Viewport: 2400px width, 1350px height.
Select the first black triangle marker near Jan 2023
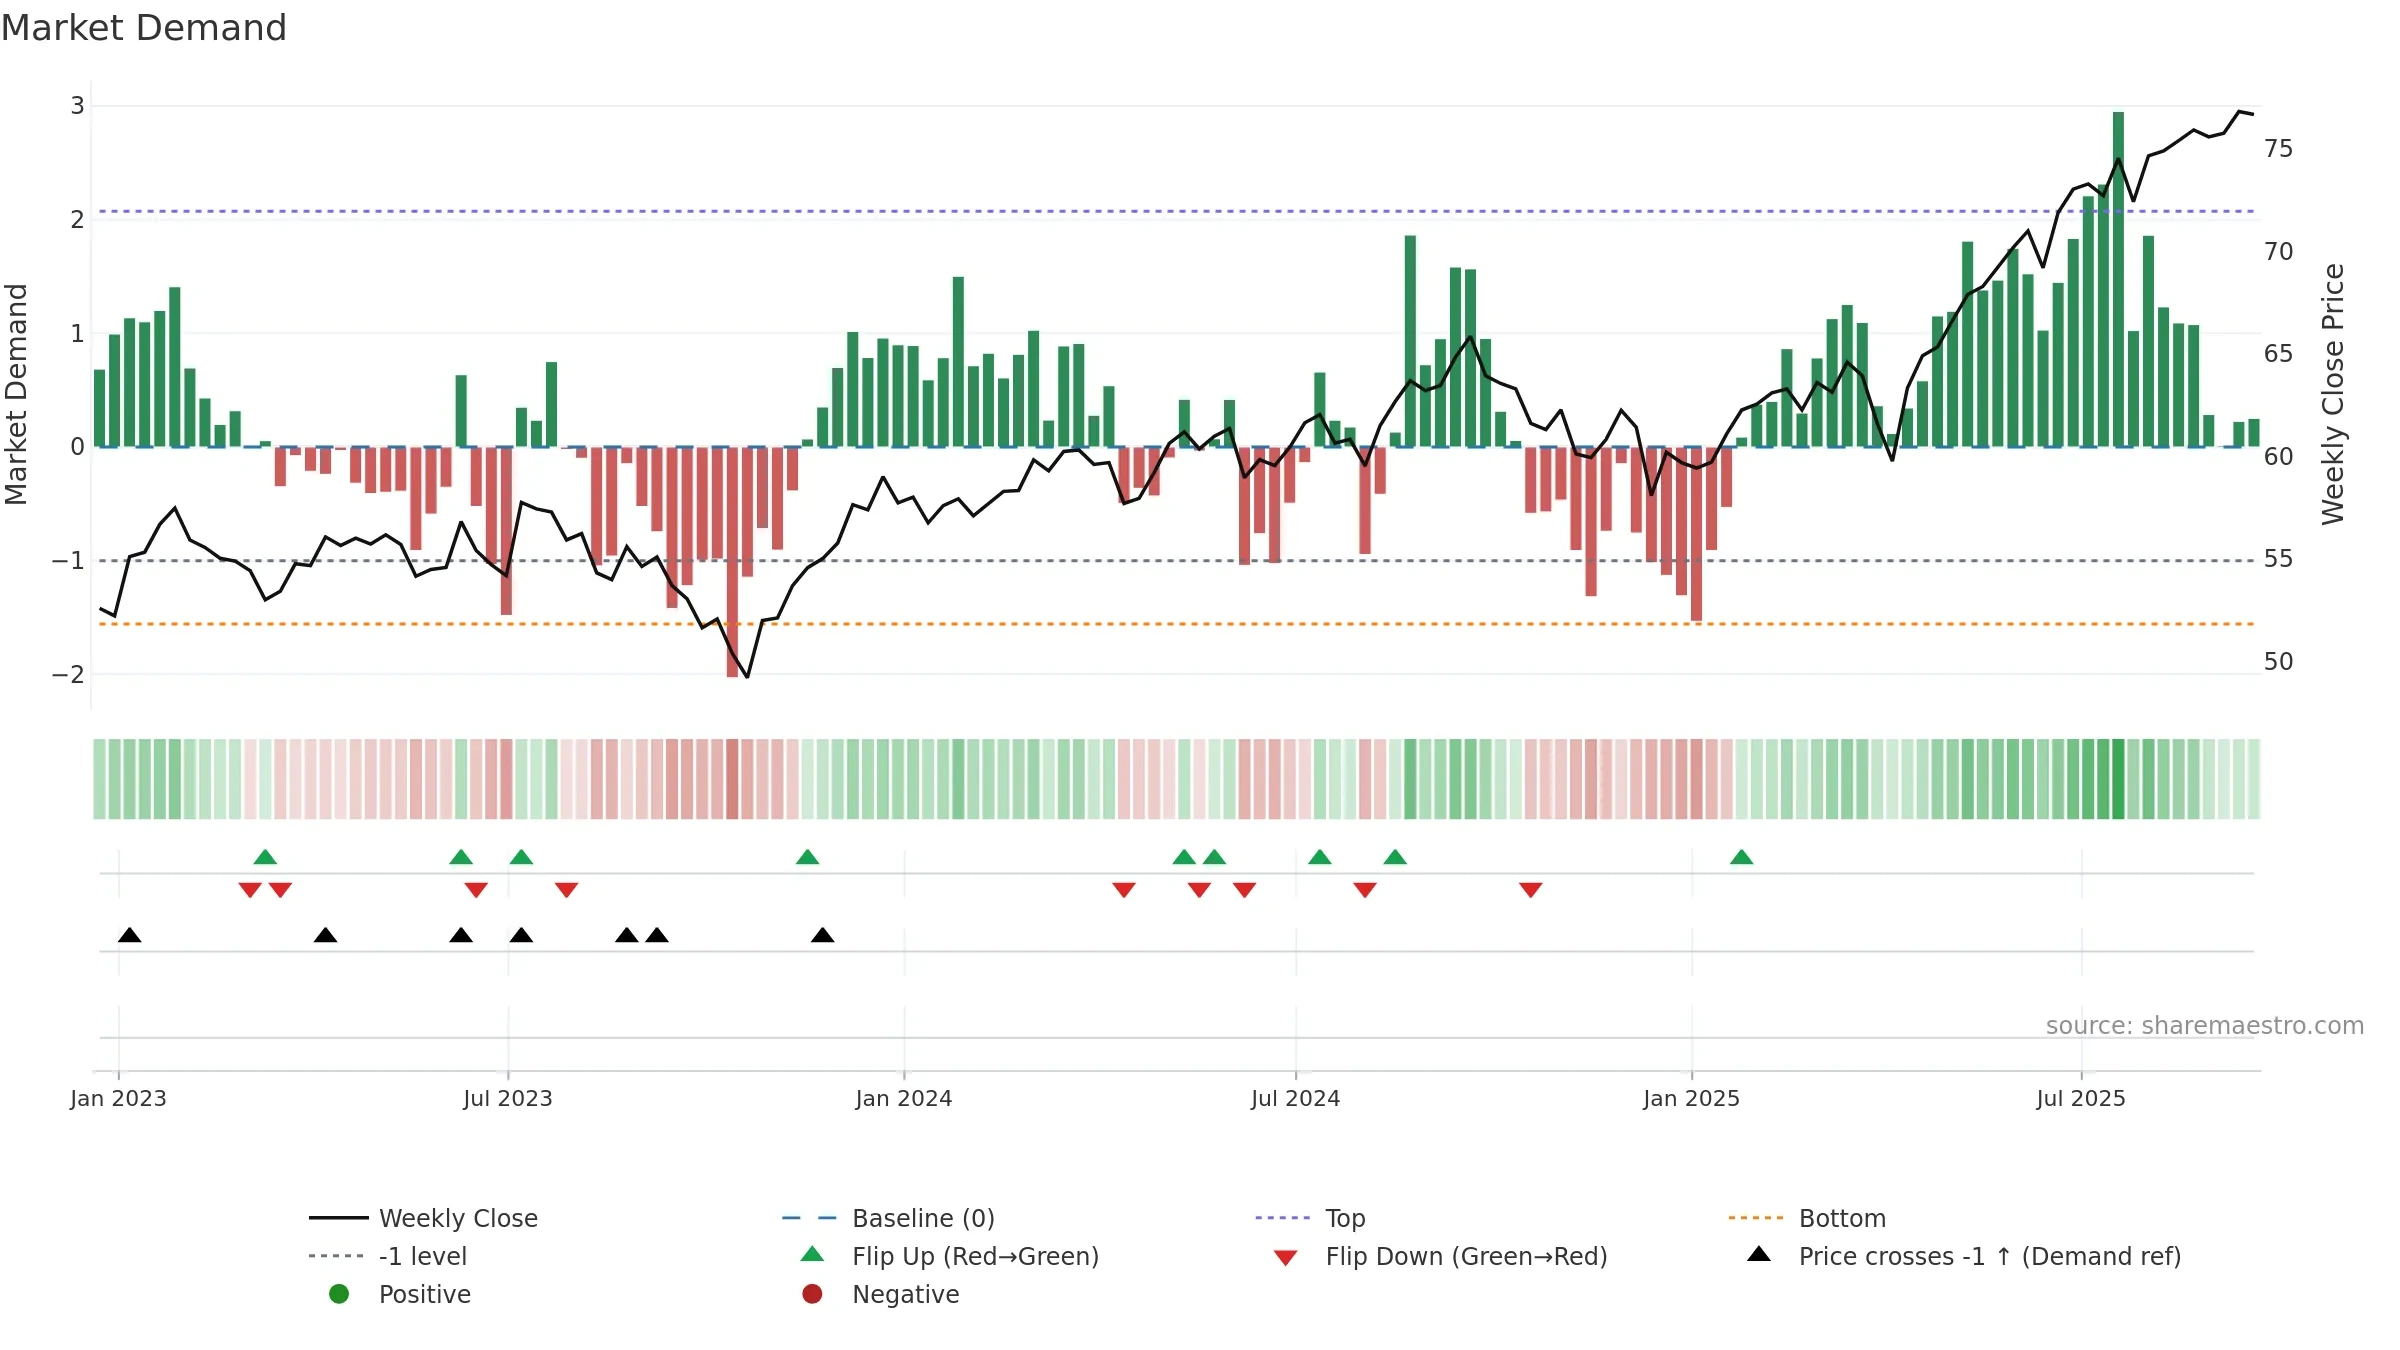point(129,935)
